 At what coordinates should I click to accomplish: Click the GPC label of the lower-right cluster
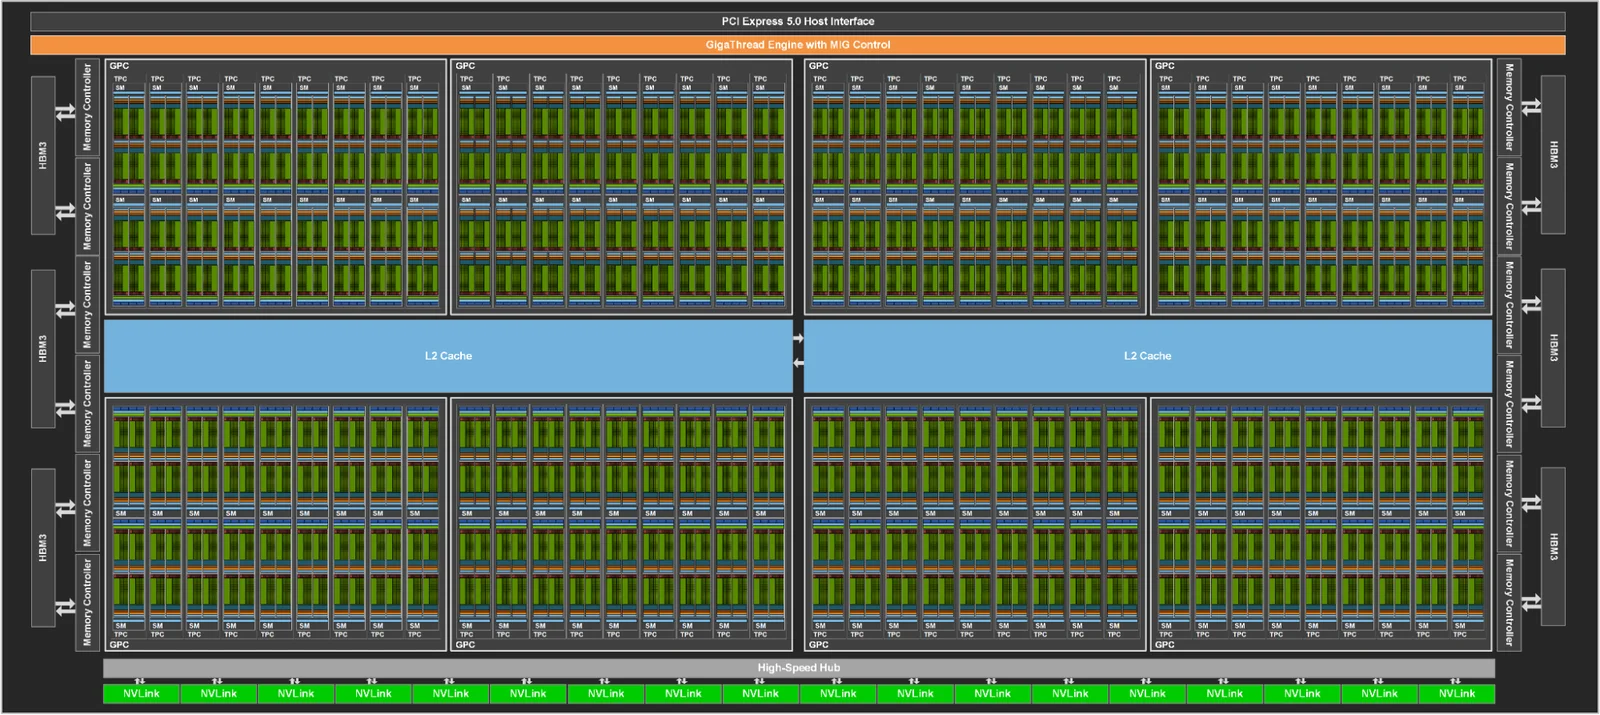click(x=1165, y=645)
